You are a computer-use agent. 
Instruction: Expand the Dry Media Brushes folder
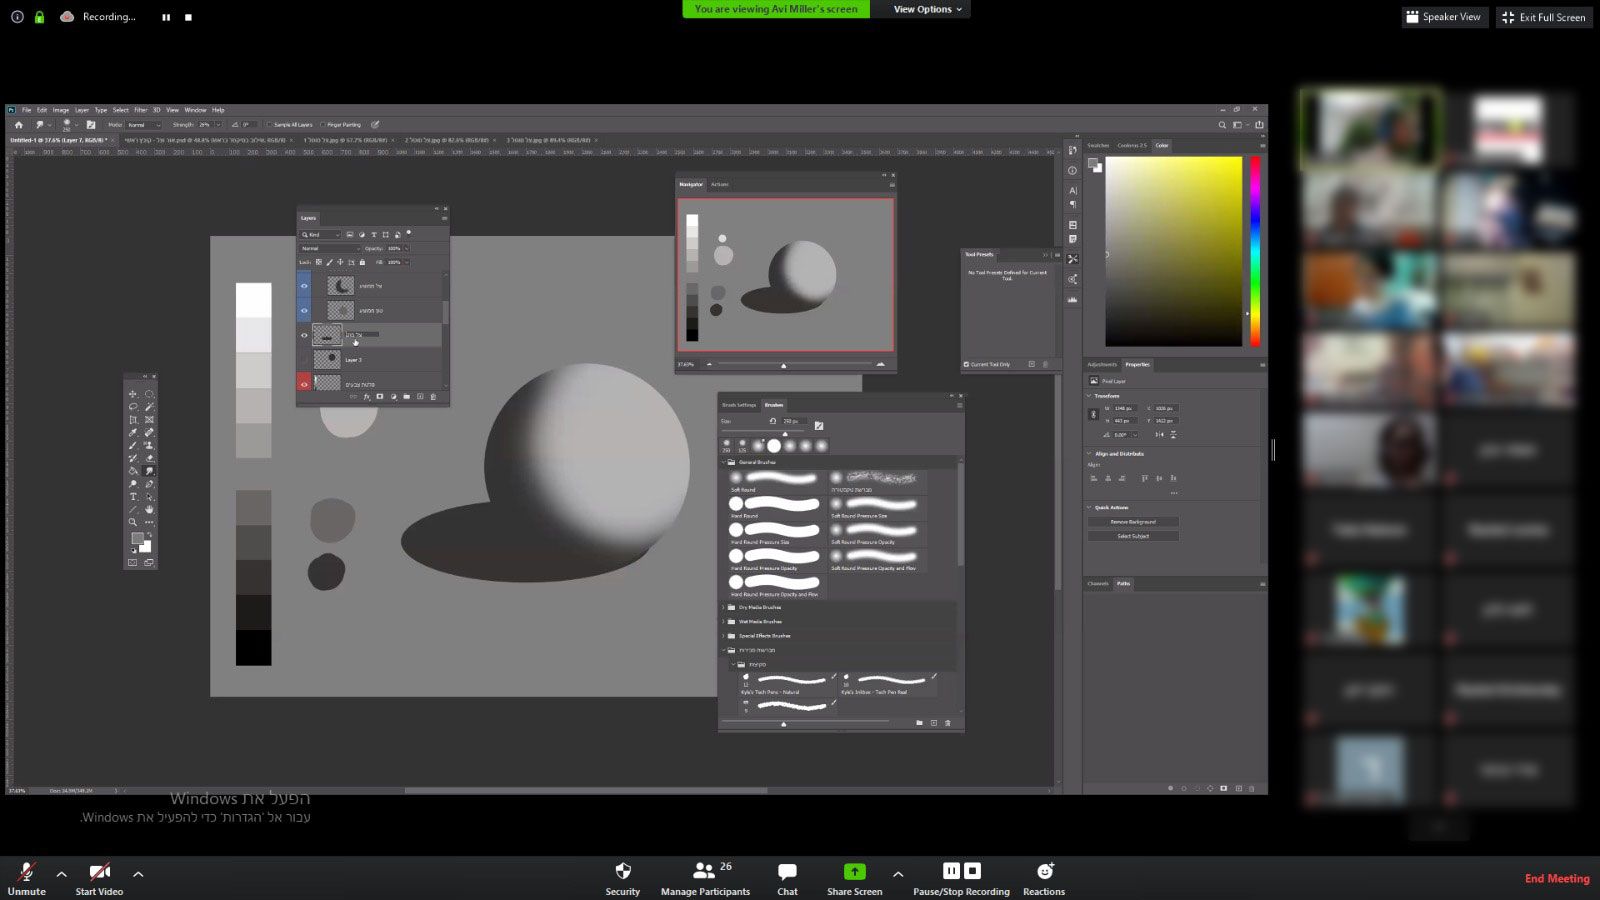(724, 607)
